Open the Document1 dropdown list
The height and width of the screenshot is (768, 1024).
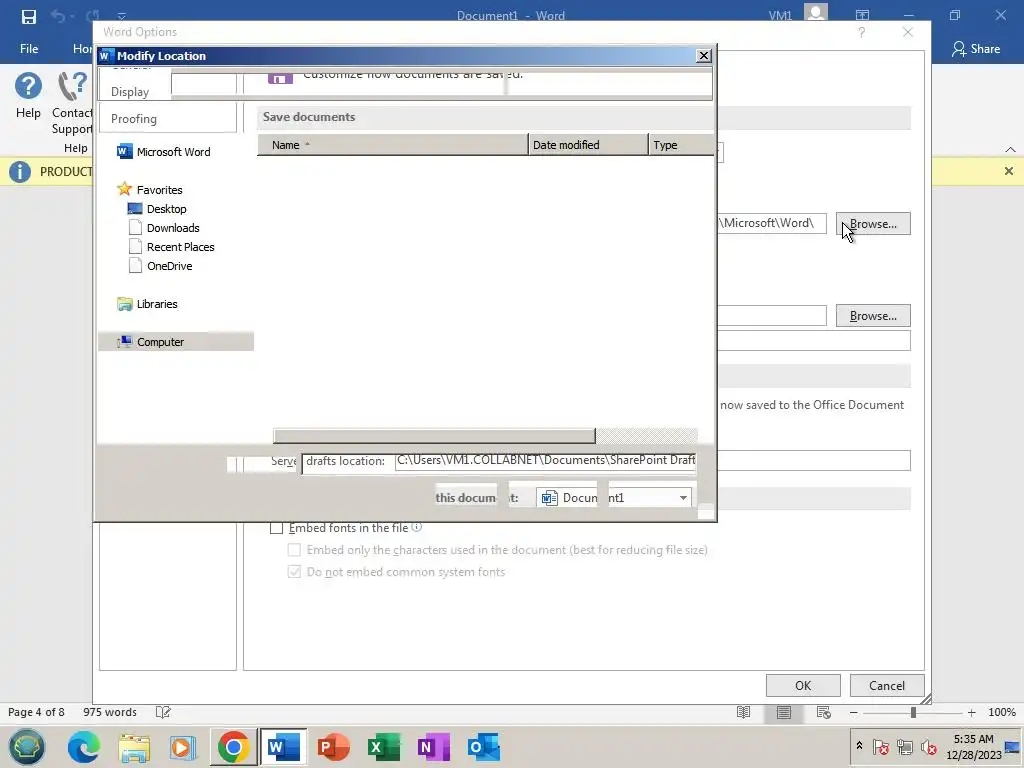coord(683,498)
